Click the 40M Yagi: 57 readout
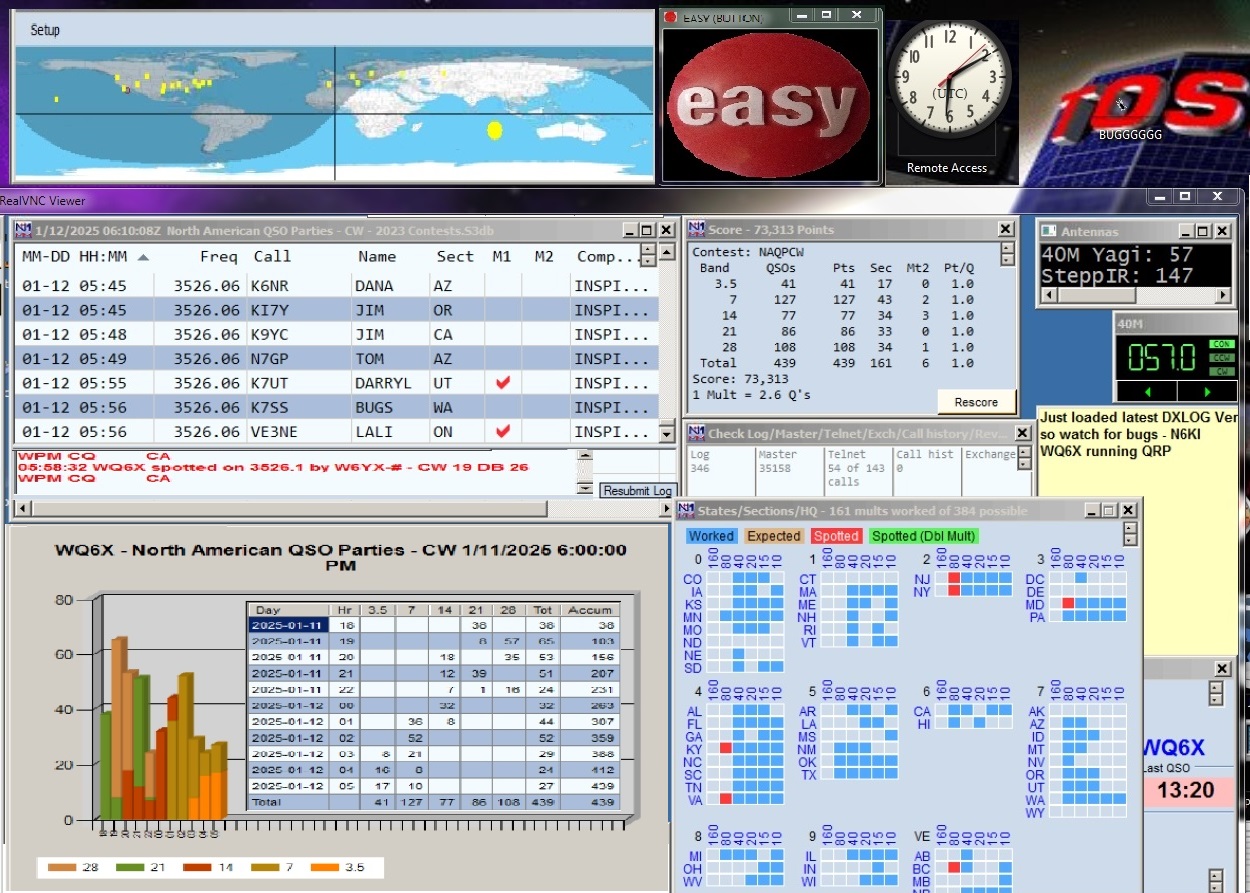This screenshot has height=893, width=1250. point(1117,255)
